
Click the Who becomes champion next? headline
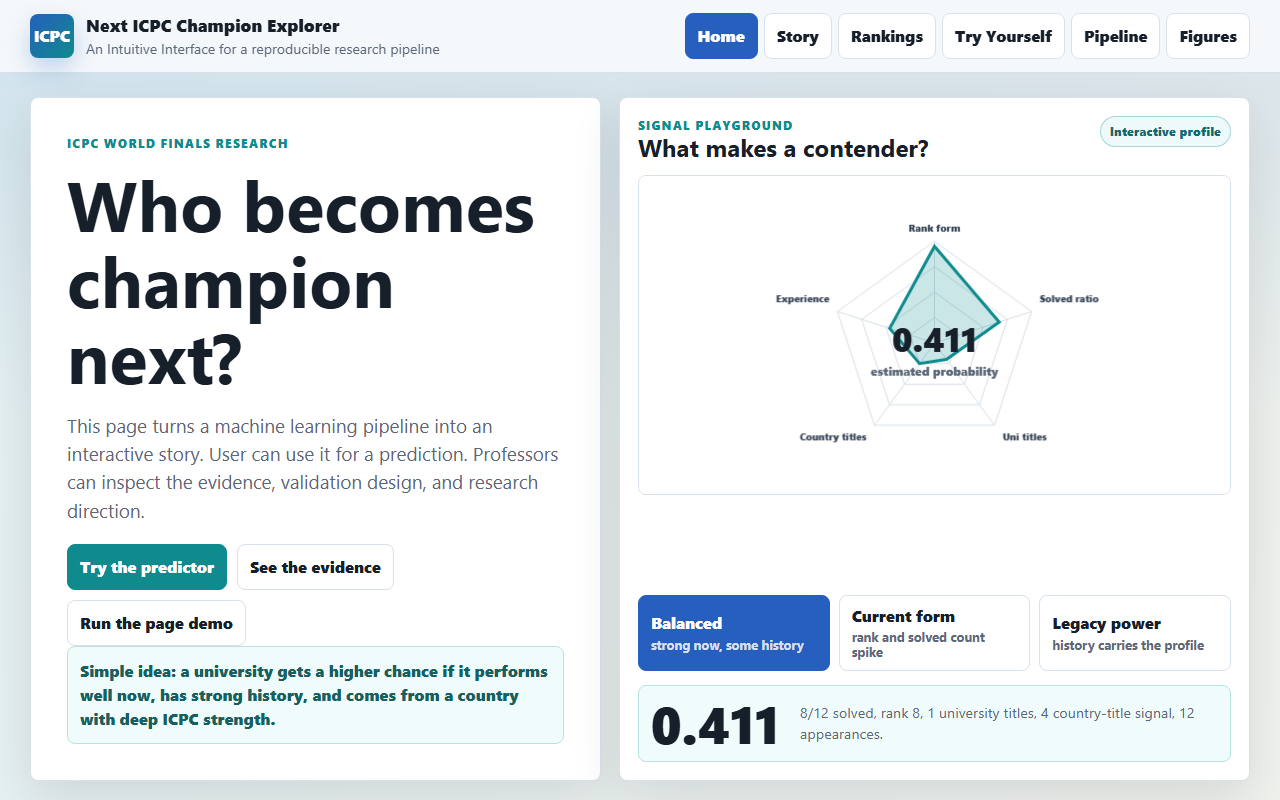(301, 284)
